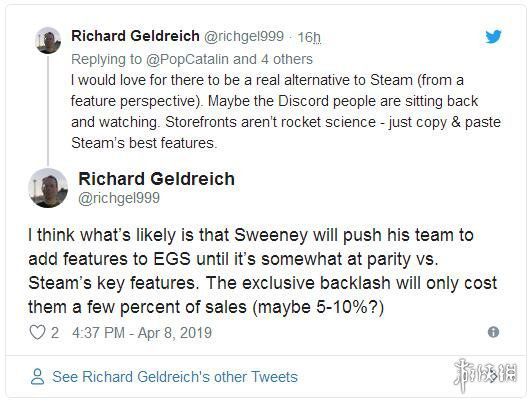Click the @richgel999 handle next to 16h
Viewport: 532px width, 403px height.
[x=243, y=36]
